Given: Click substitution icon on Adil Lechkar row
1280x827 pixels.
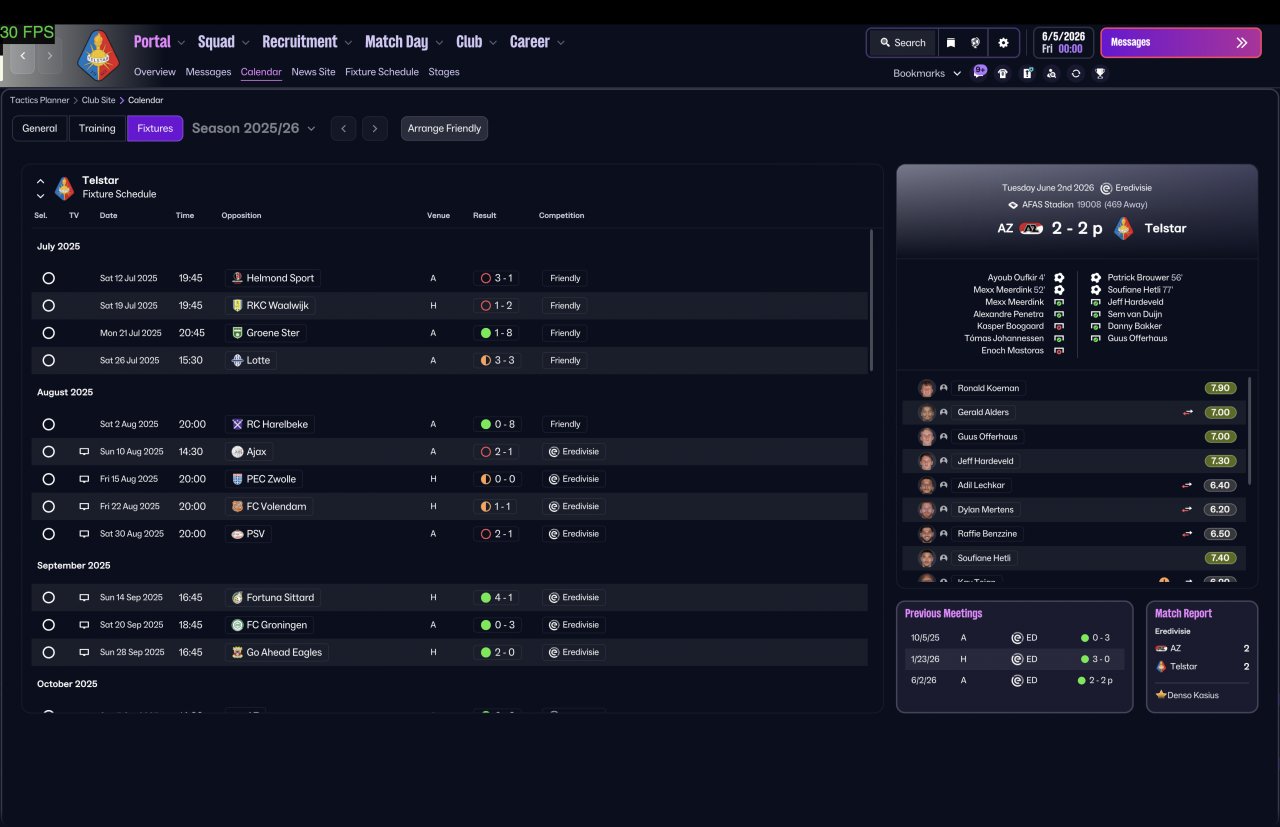Looking at the screenshot, I should coord(1187,485).
